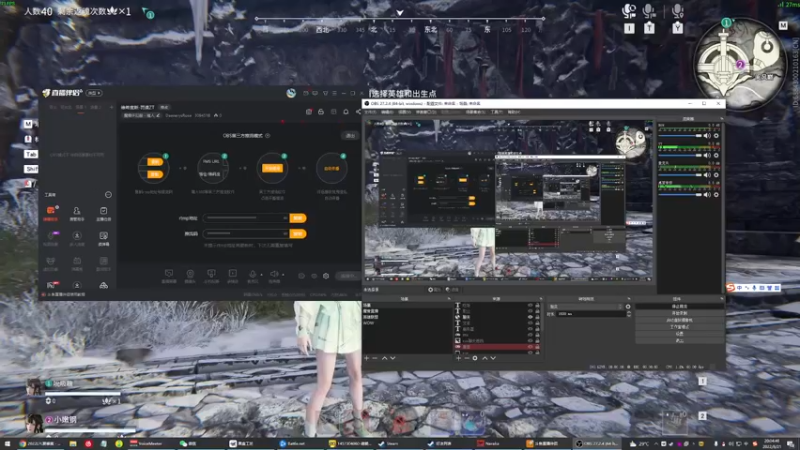Collapse the companion toolbox with minus circle

108,194
